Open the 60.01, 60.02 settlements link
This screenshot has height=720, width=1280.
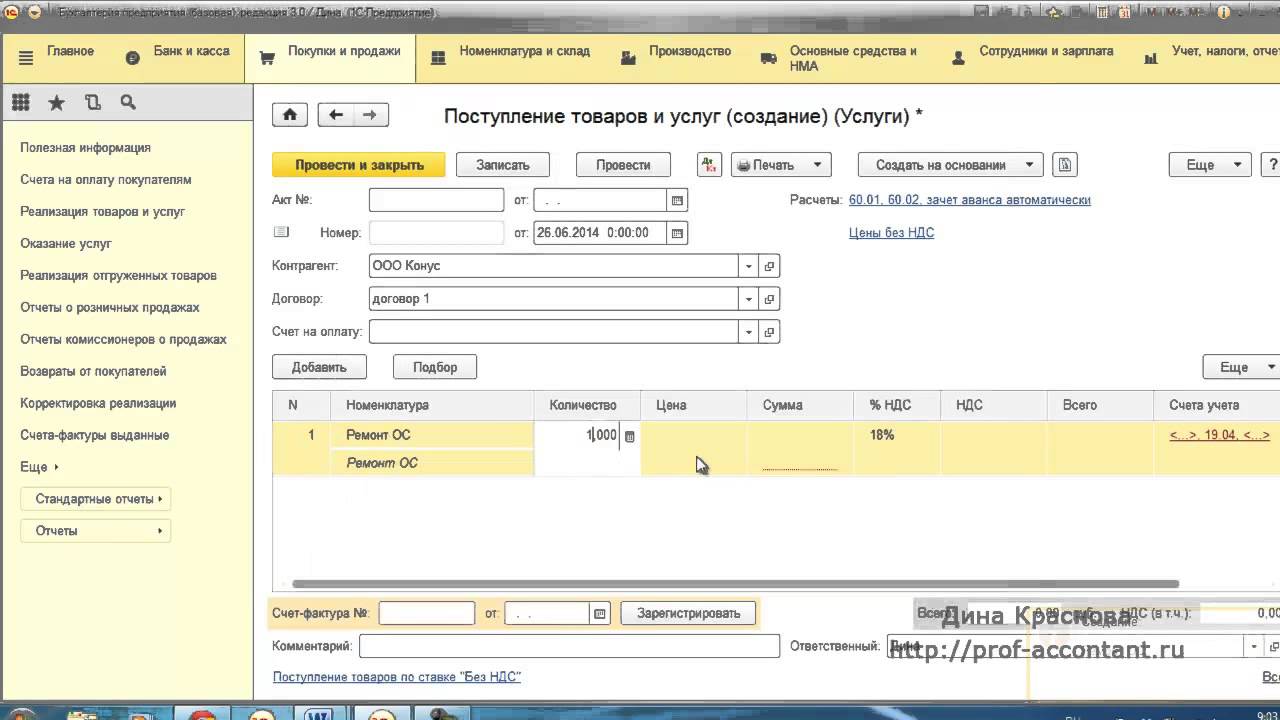(969, 200)
